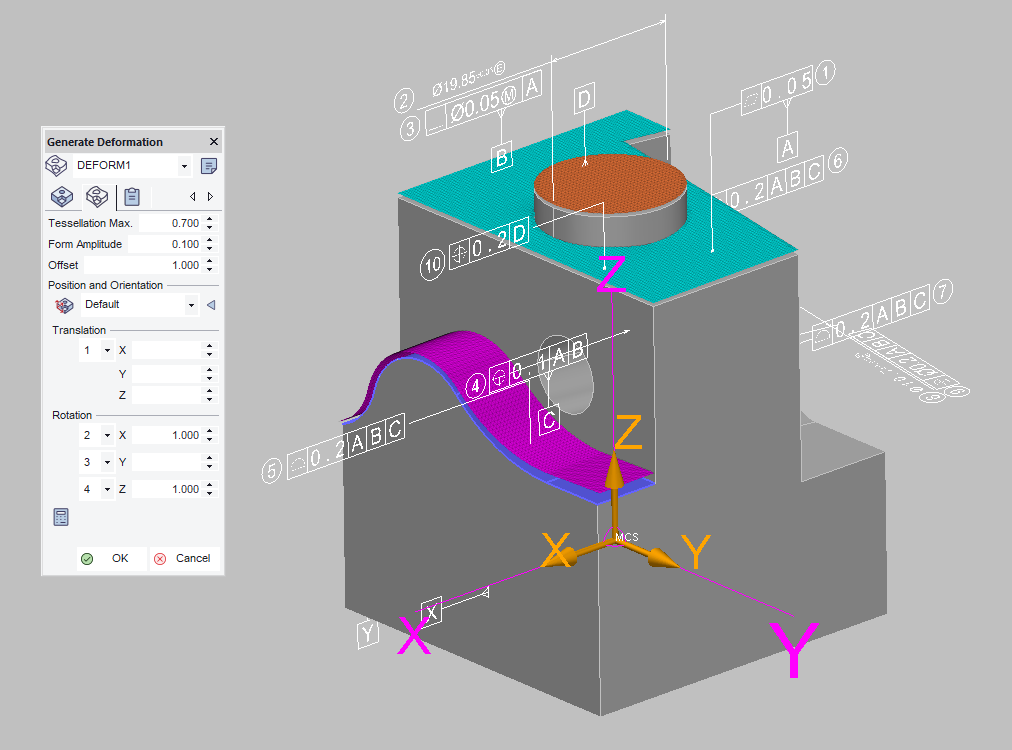Open the DEFORM1 name dropdown
Screen dimensions: 1012x750
pos(185,166)
